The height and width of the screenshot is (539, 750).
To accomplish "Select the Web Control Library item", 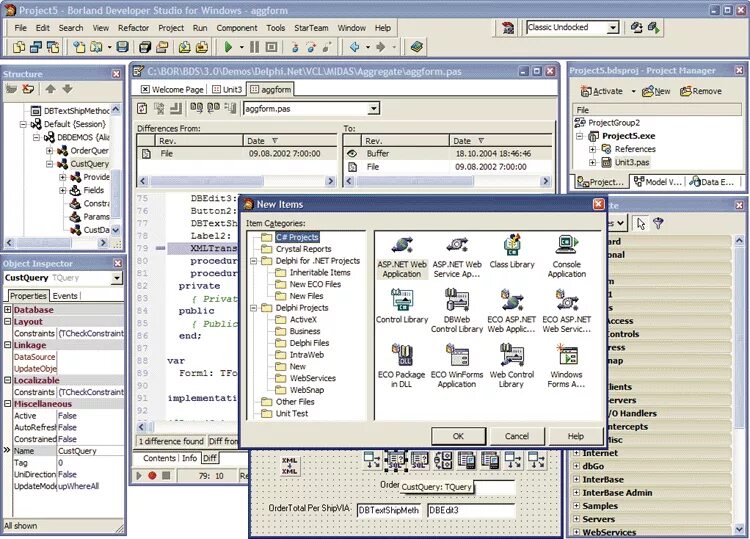I will click(x=512, y=366).
